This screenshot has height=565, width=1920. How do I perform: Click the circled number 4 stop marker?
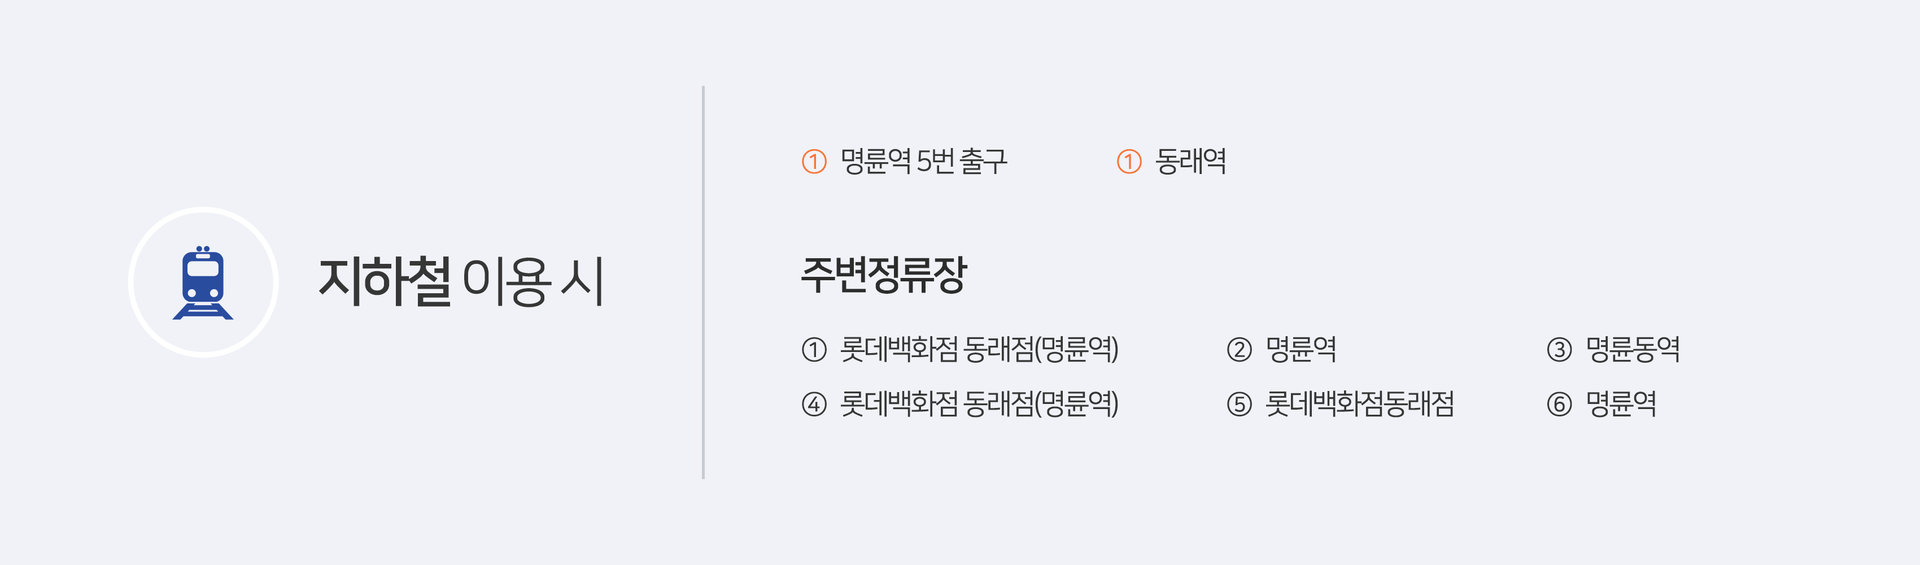pyautogui.click(x=814, y=404)
